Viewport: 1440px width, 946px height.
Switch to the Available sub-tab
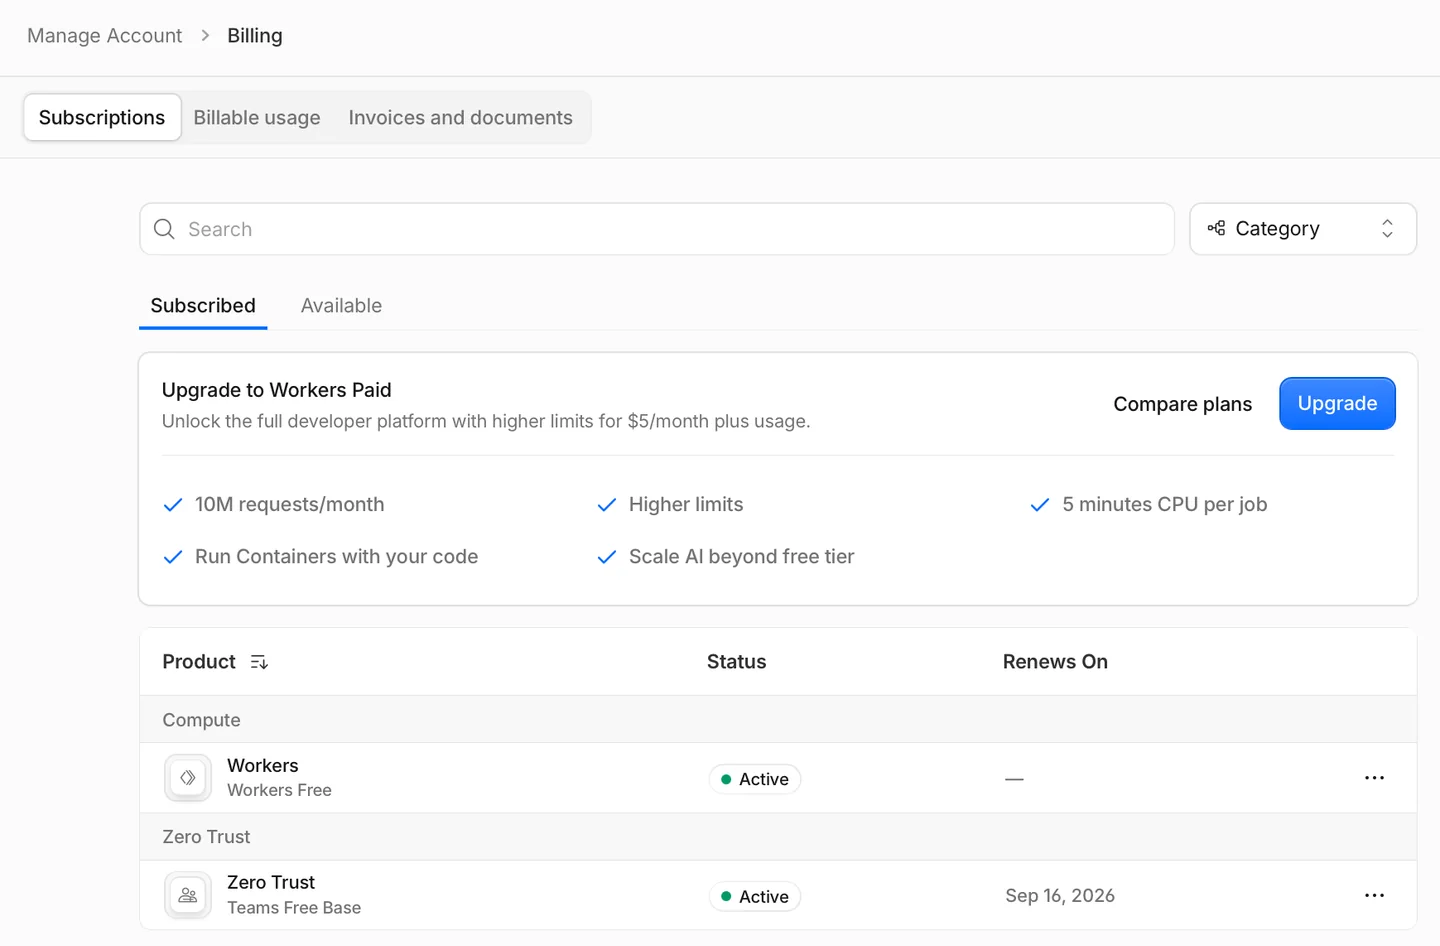coord(341,305)
